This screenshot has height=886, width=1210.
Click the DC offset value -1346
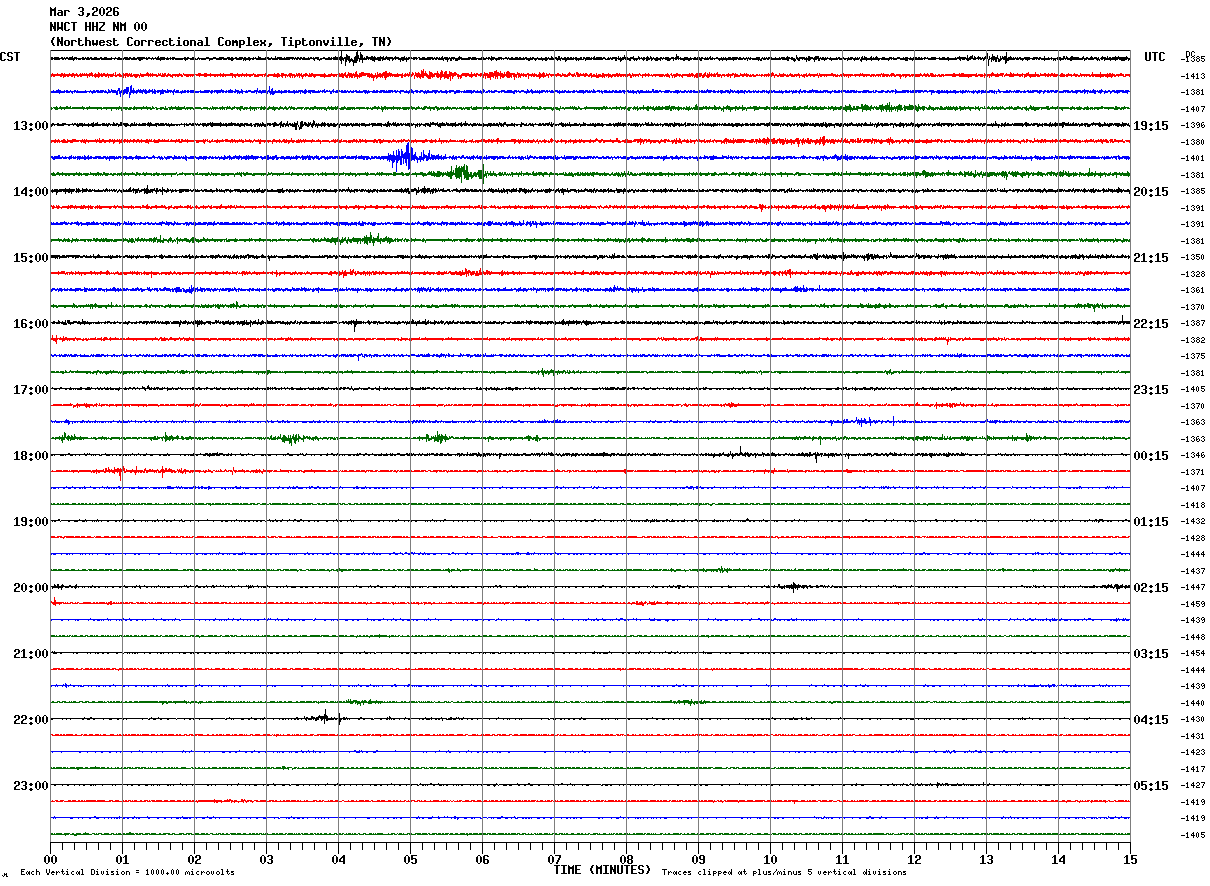point(1192,455)
